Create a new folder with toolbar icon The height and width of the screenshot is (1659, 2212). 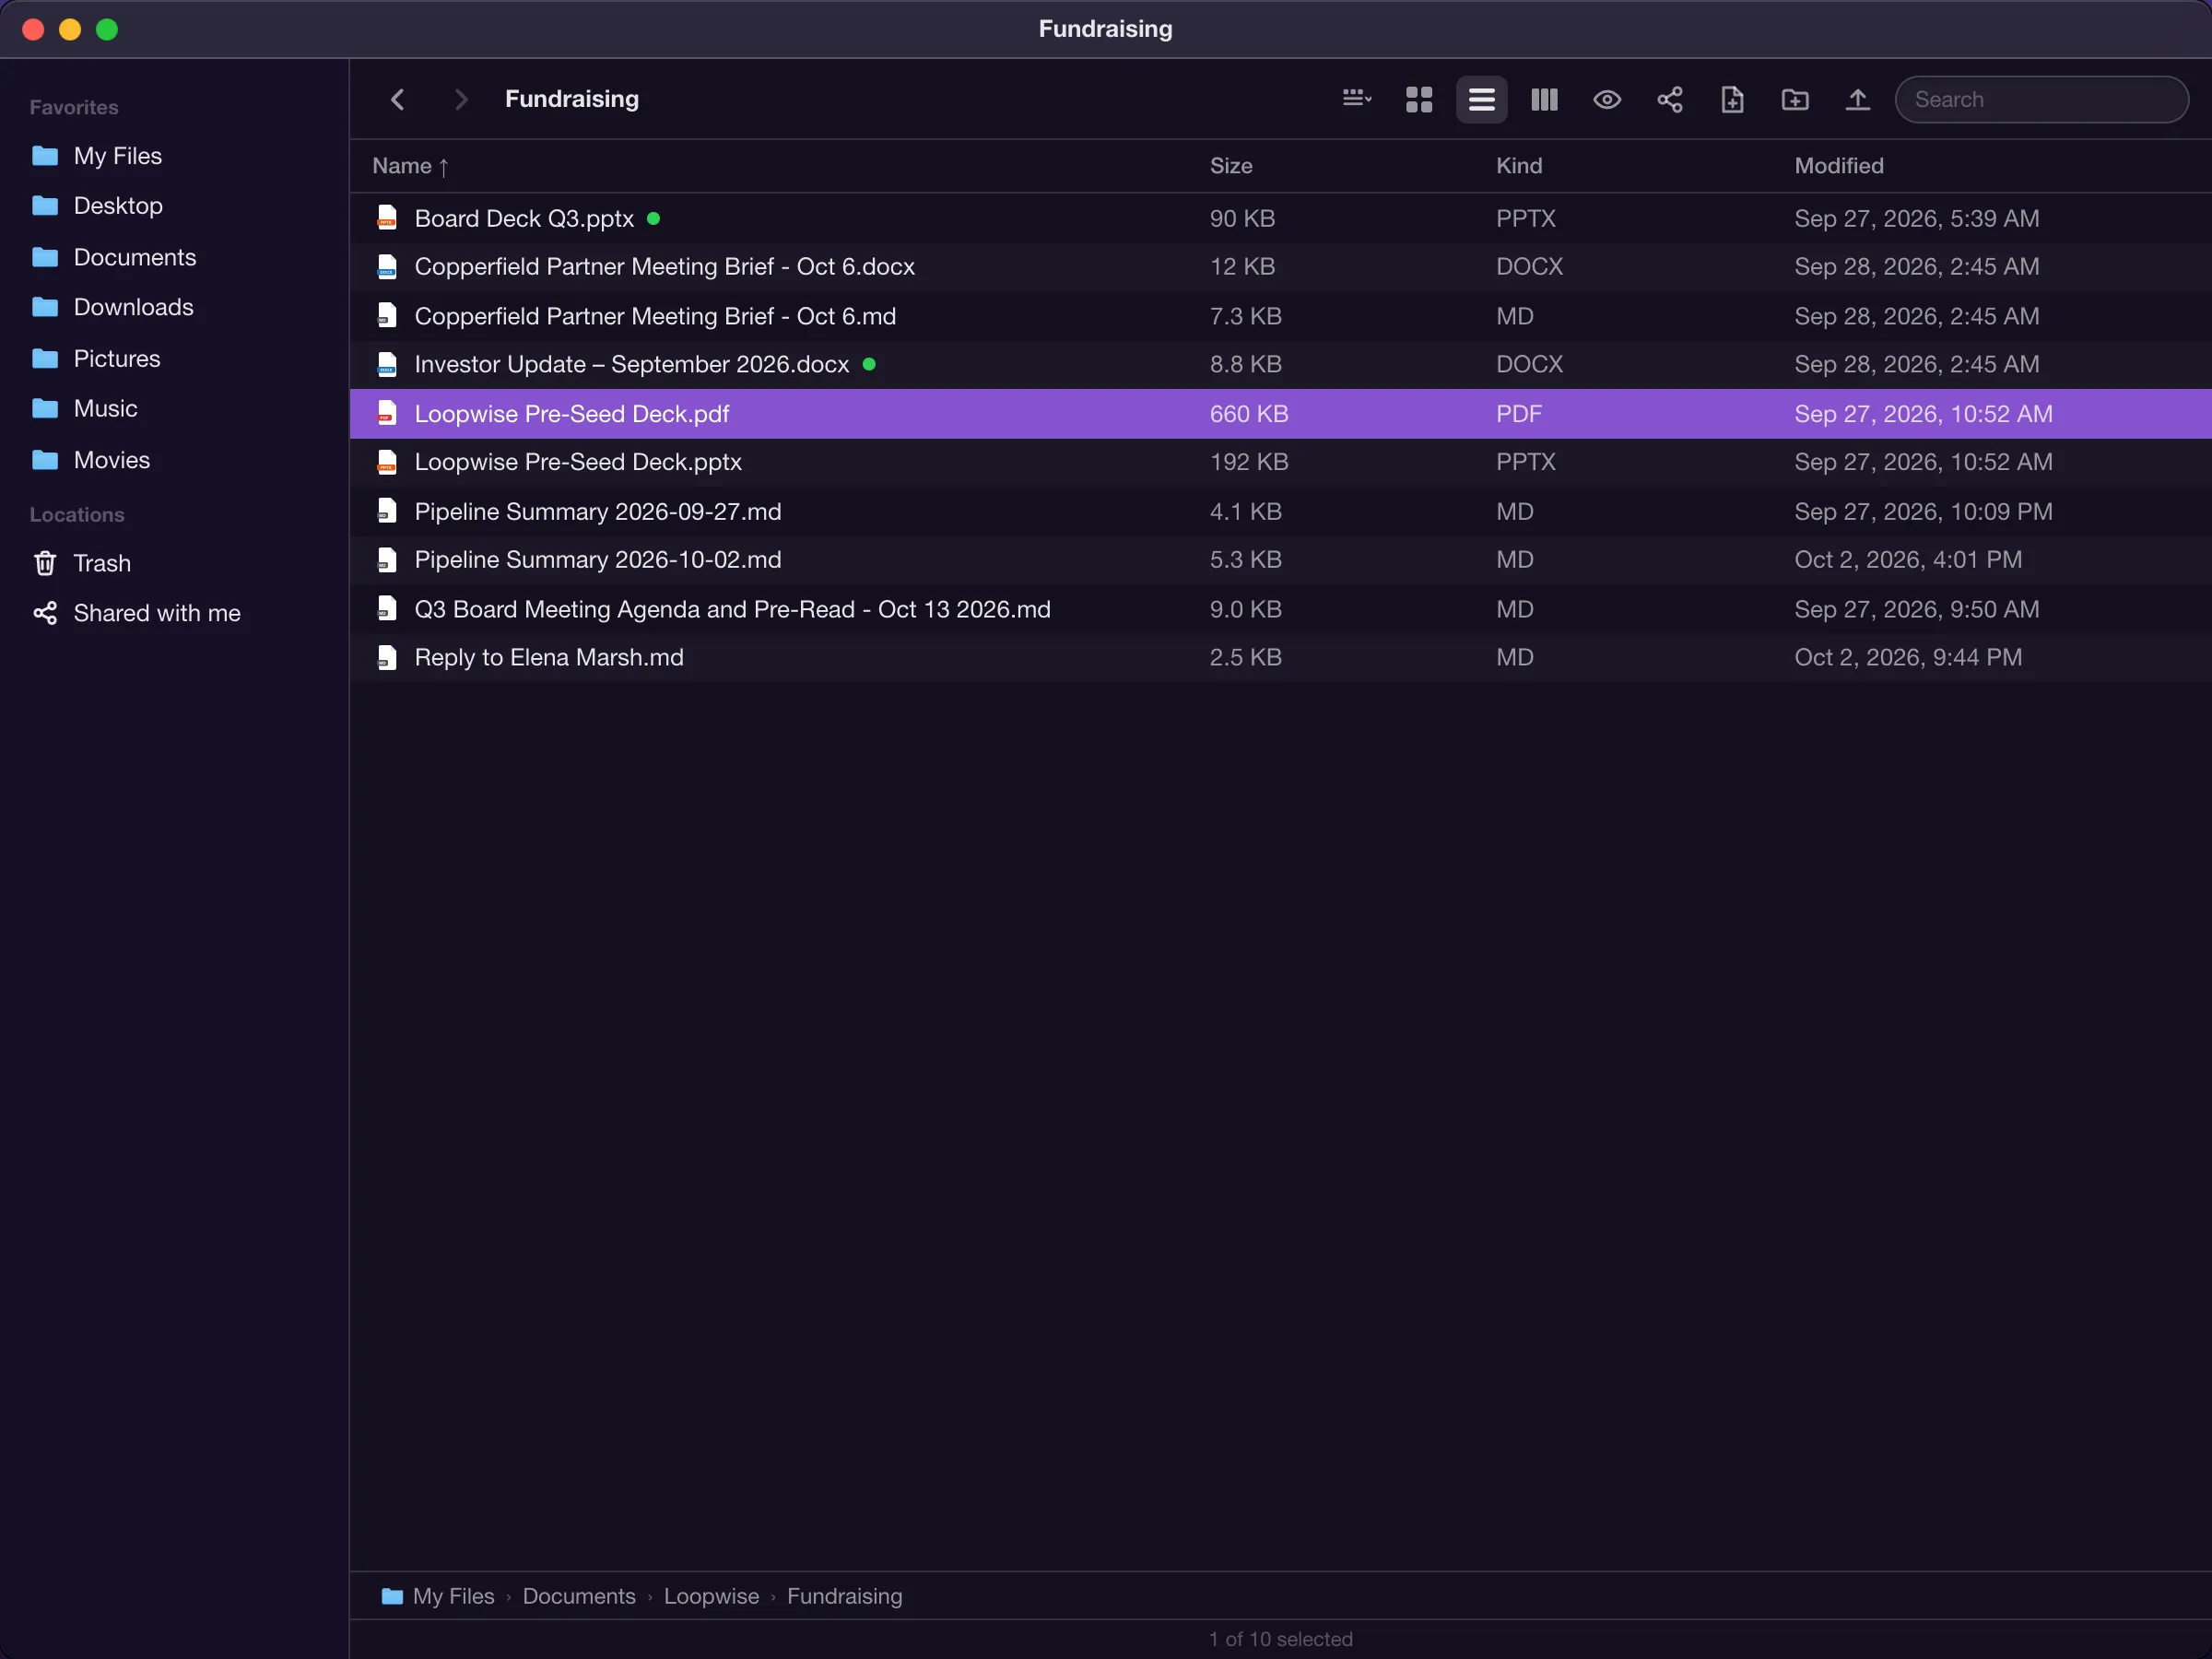click(x=1795, y=99)
